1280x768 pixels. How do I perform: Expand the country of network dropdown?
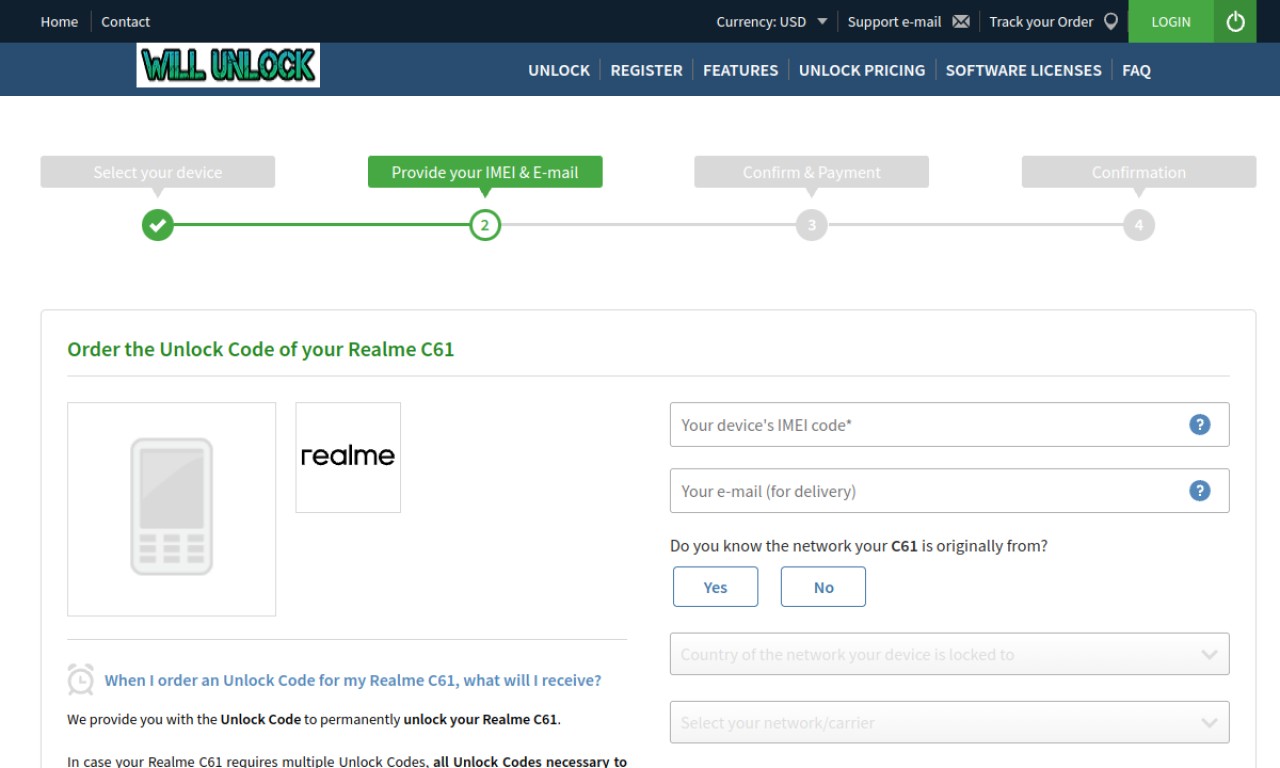point(950,654)
